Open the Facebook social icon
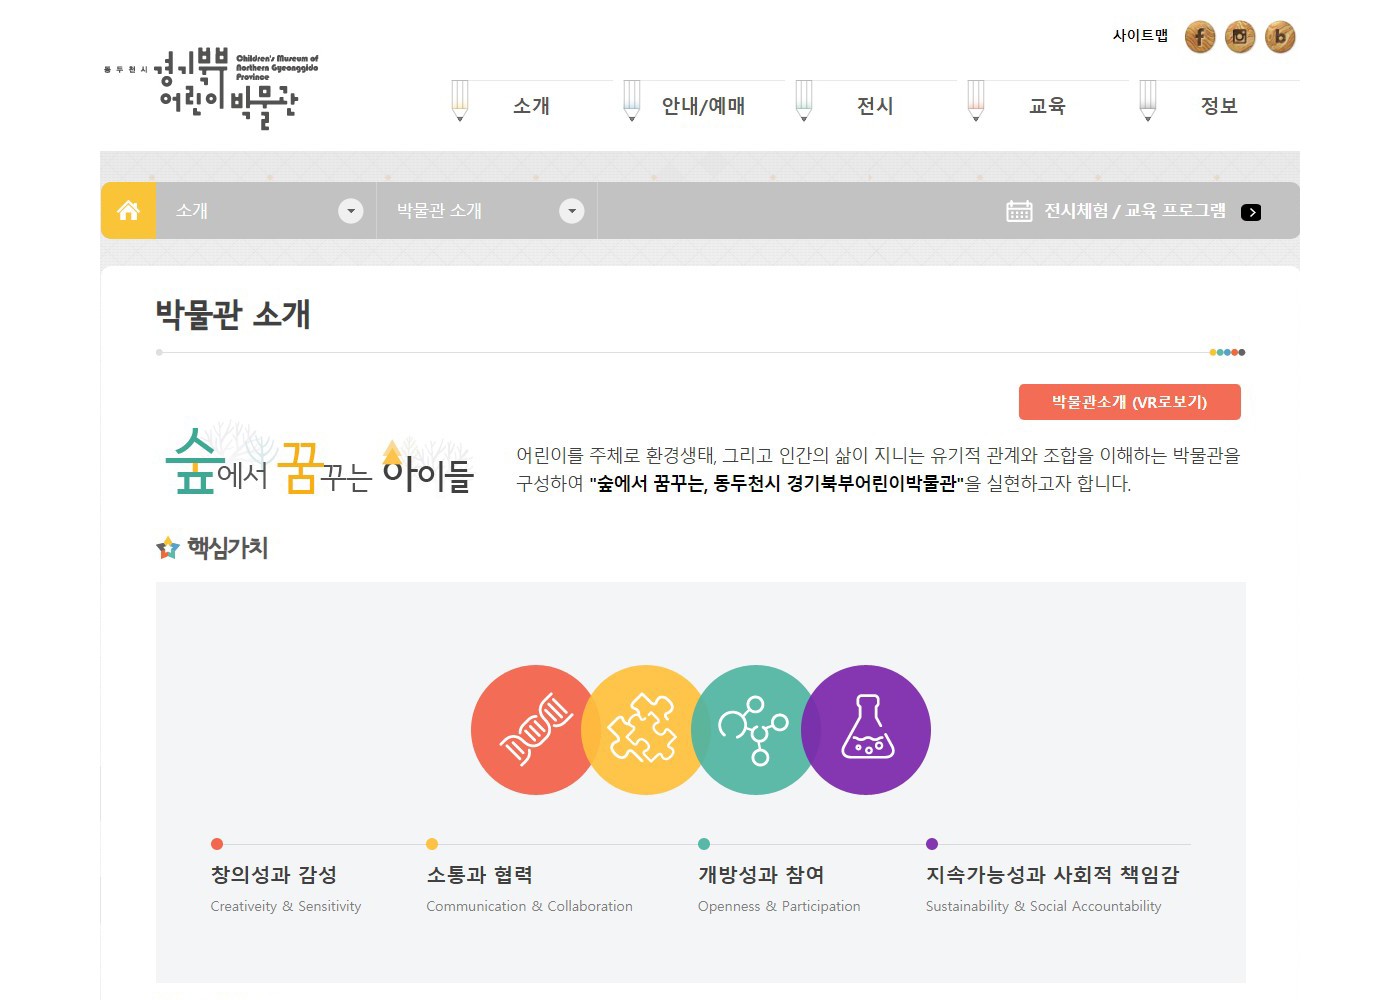This screenshot has width=1400, height=1000. [x=1199, y=37]
